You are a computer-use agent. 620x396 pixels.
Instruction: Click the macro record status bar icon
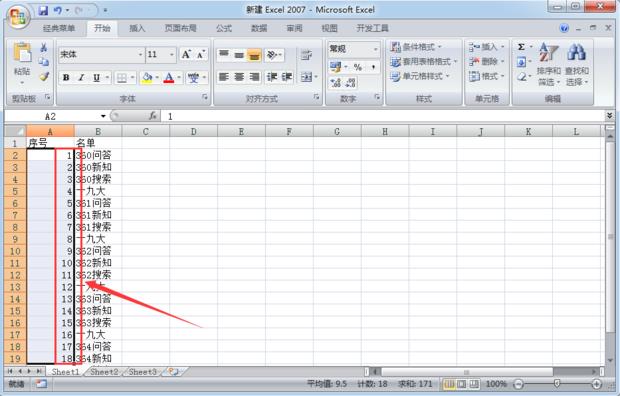coord(41,384)
